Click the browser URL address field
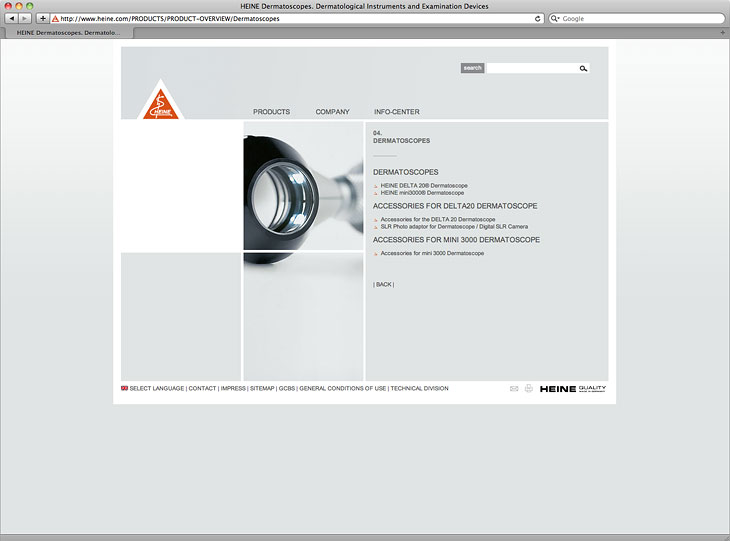 tap(296, 19)
